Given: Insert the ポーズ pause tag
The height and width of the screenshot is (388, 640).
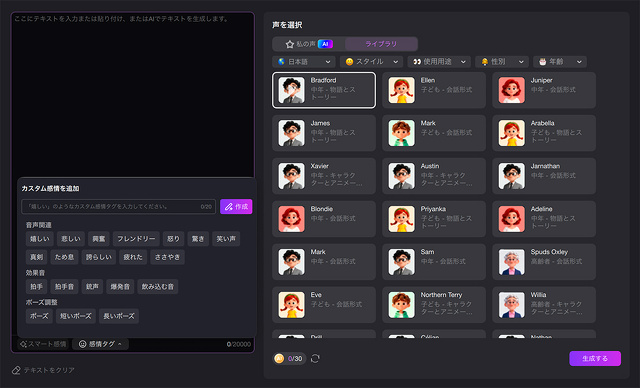Looking at the screenshot, I should coord(39,316).
